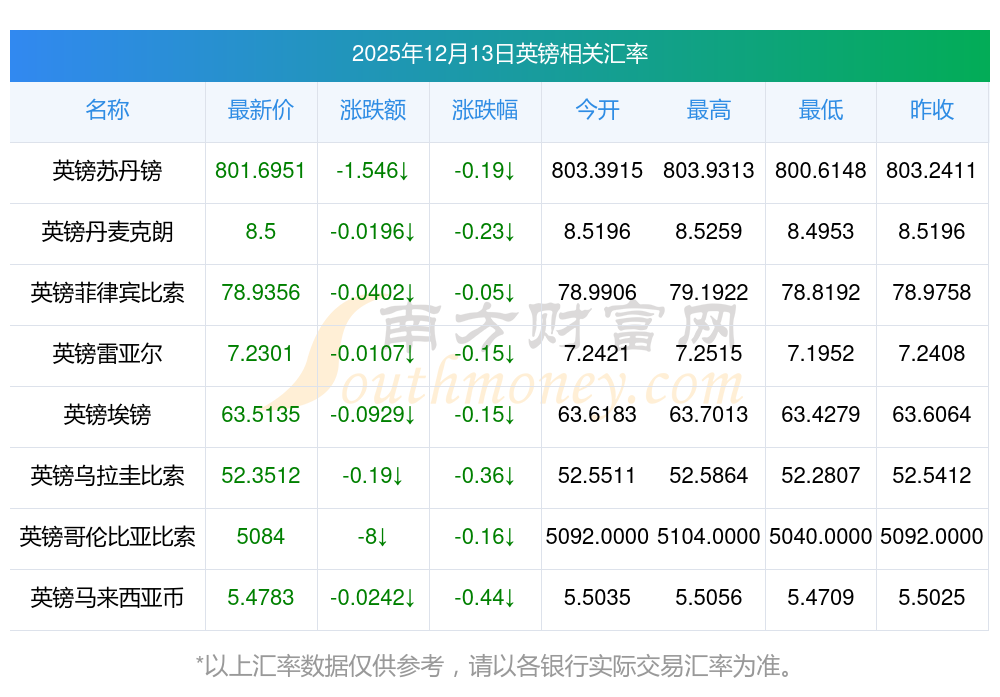This screenshot has width=1000, height=697.
Task: Click previous close 78.9758
Action: click(932, 293)
